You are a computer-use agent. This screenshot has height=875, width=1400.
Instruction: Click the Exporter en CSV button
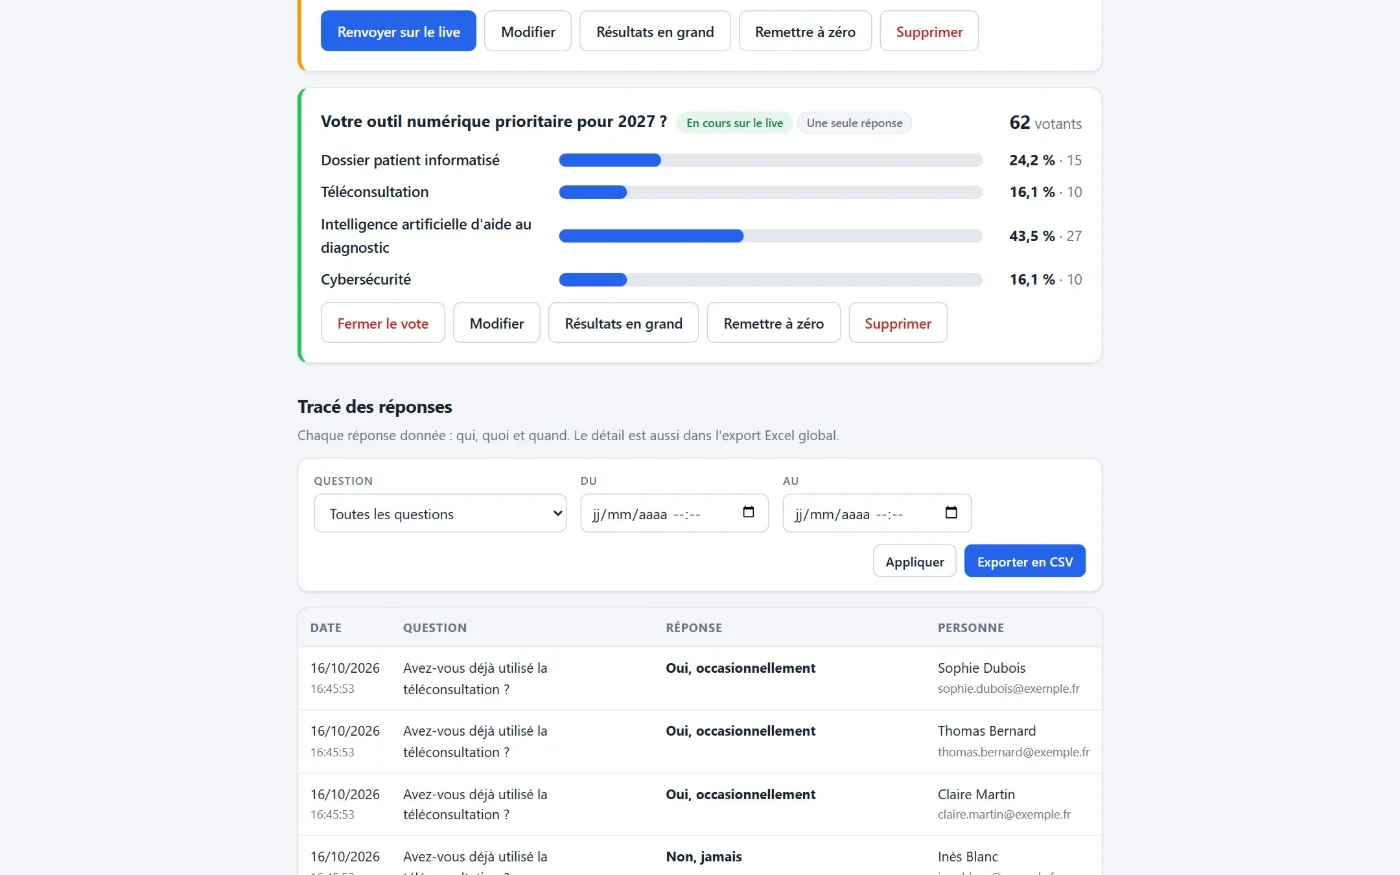pyautogui.click(x=1025, y=562)
